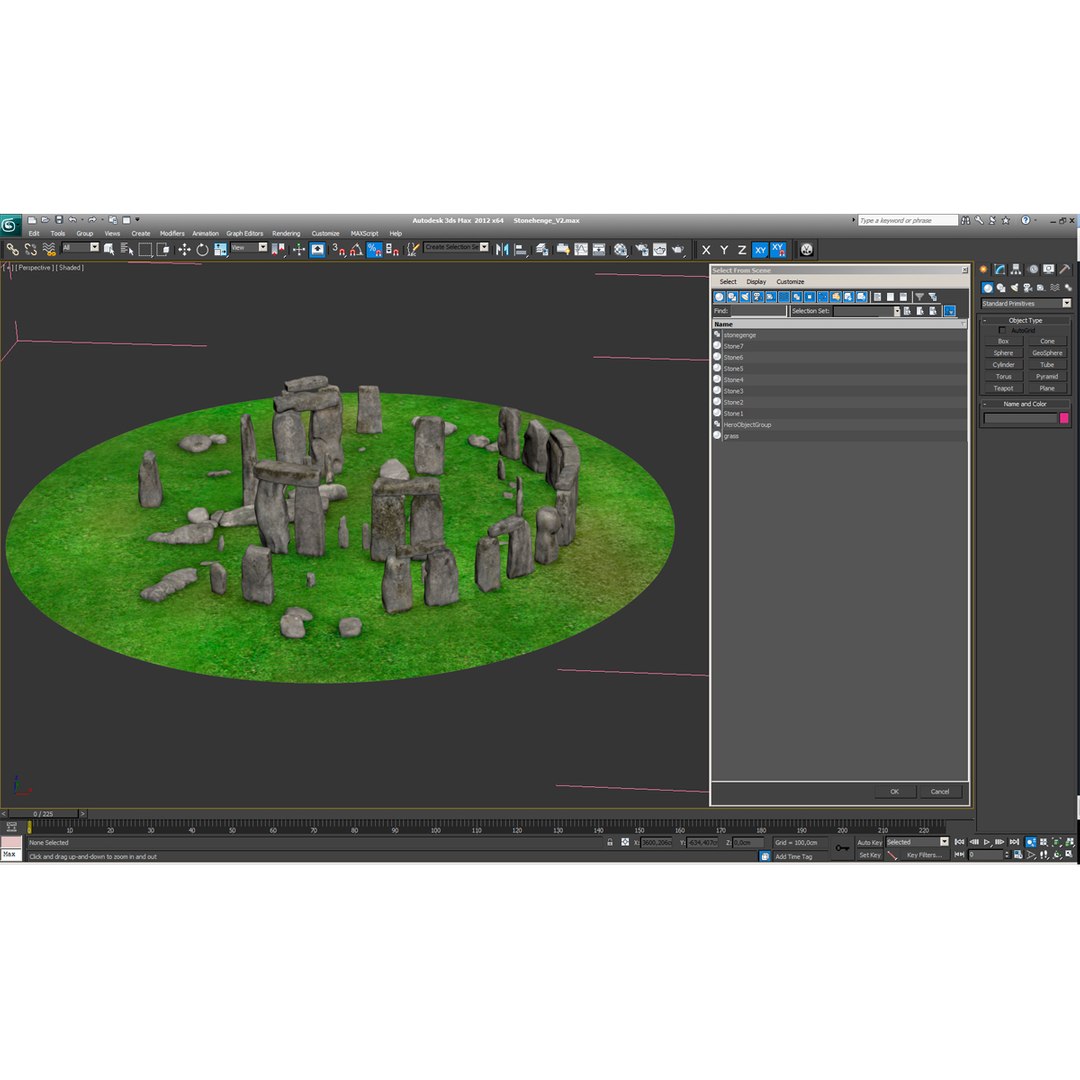The height and width of the screenshot is (1080, 1080).
Task: Create a GeoSphere primitive
Action: (x=1047, y=353)
